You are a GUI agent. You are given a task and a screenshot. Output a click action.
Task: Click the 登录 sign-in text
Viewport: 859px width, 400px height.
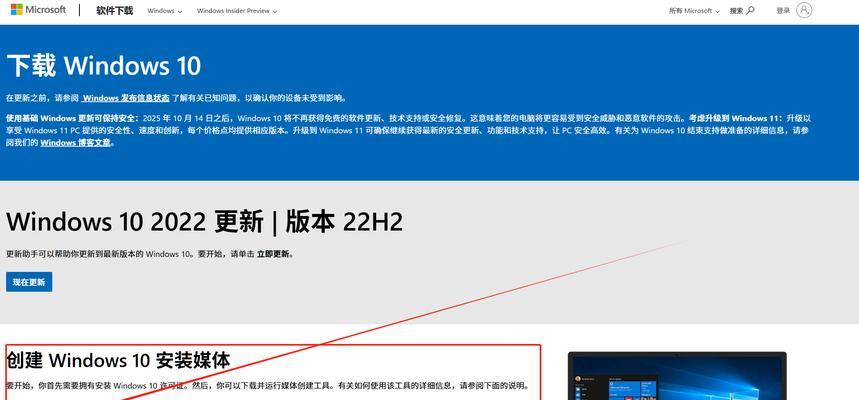pyautogui.click(x=783, y=10)
